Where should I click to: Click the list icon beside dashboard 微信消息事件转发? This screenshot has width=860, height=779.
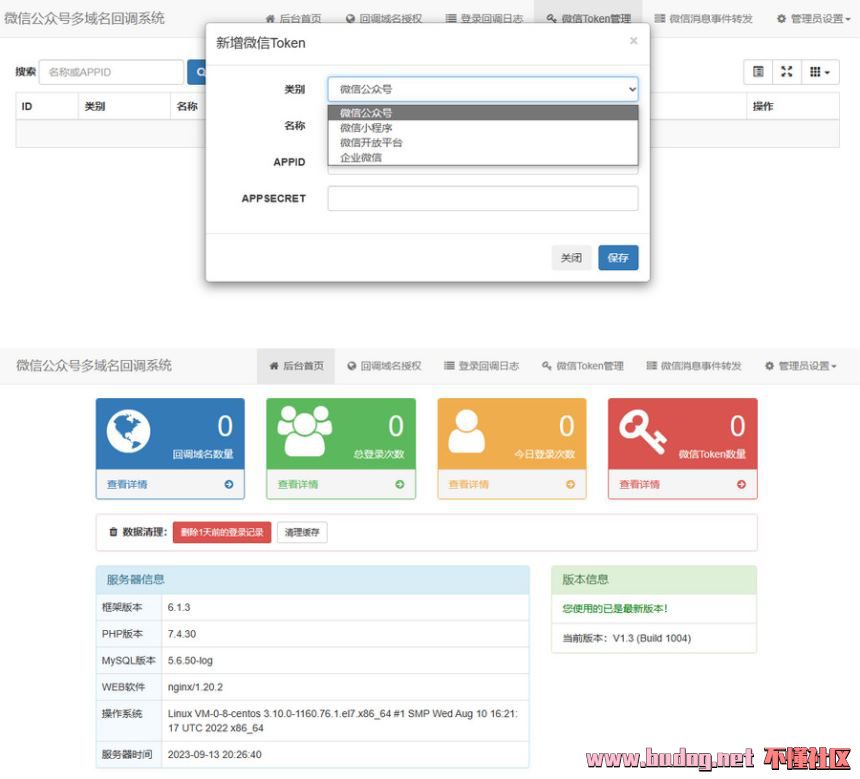pyautogui.click(x=652, y=366)
